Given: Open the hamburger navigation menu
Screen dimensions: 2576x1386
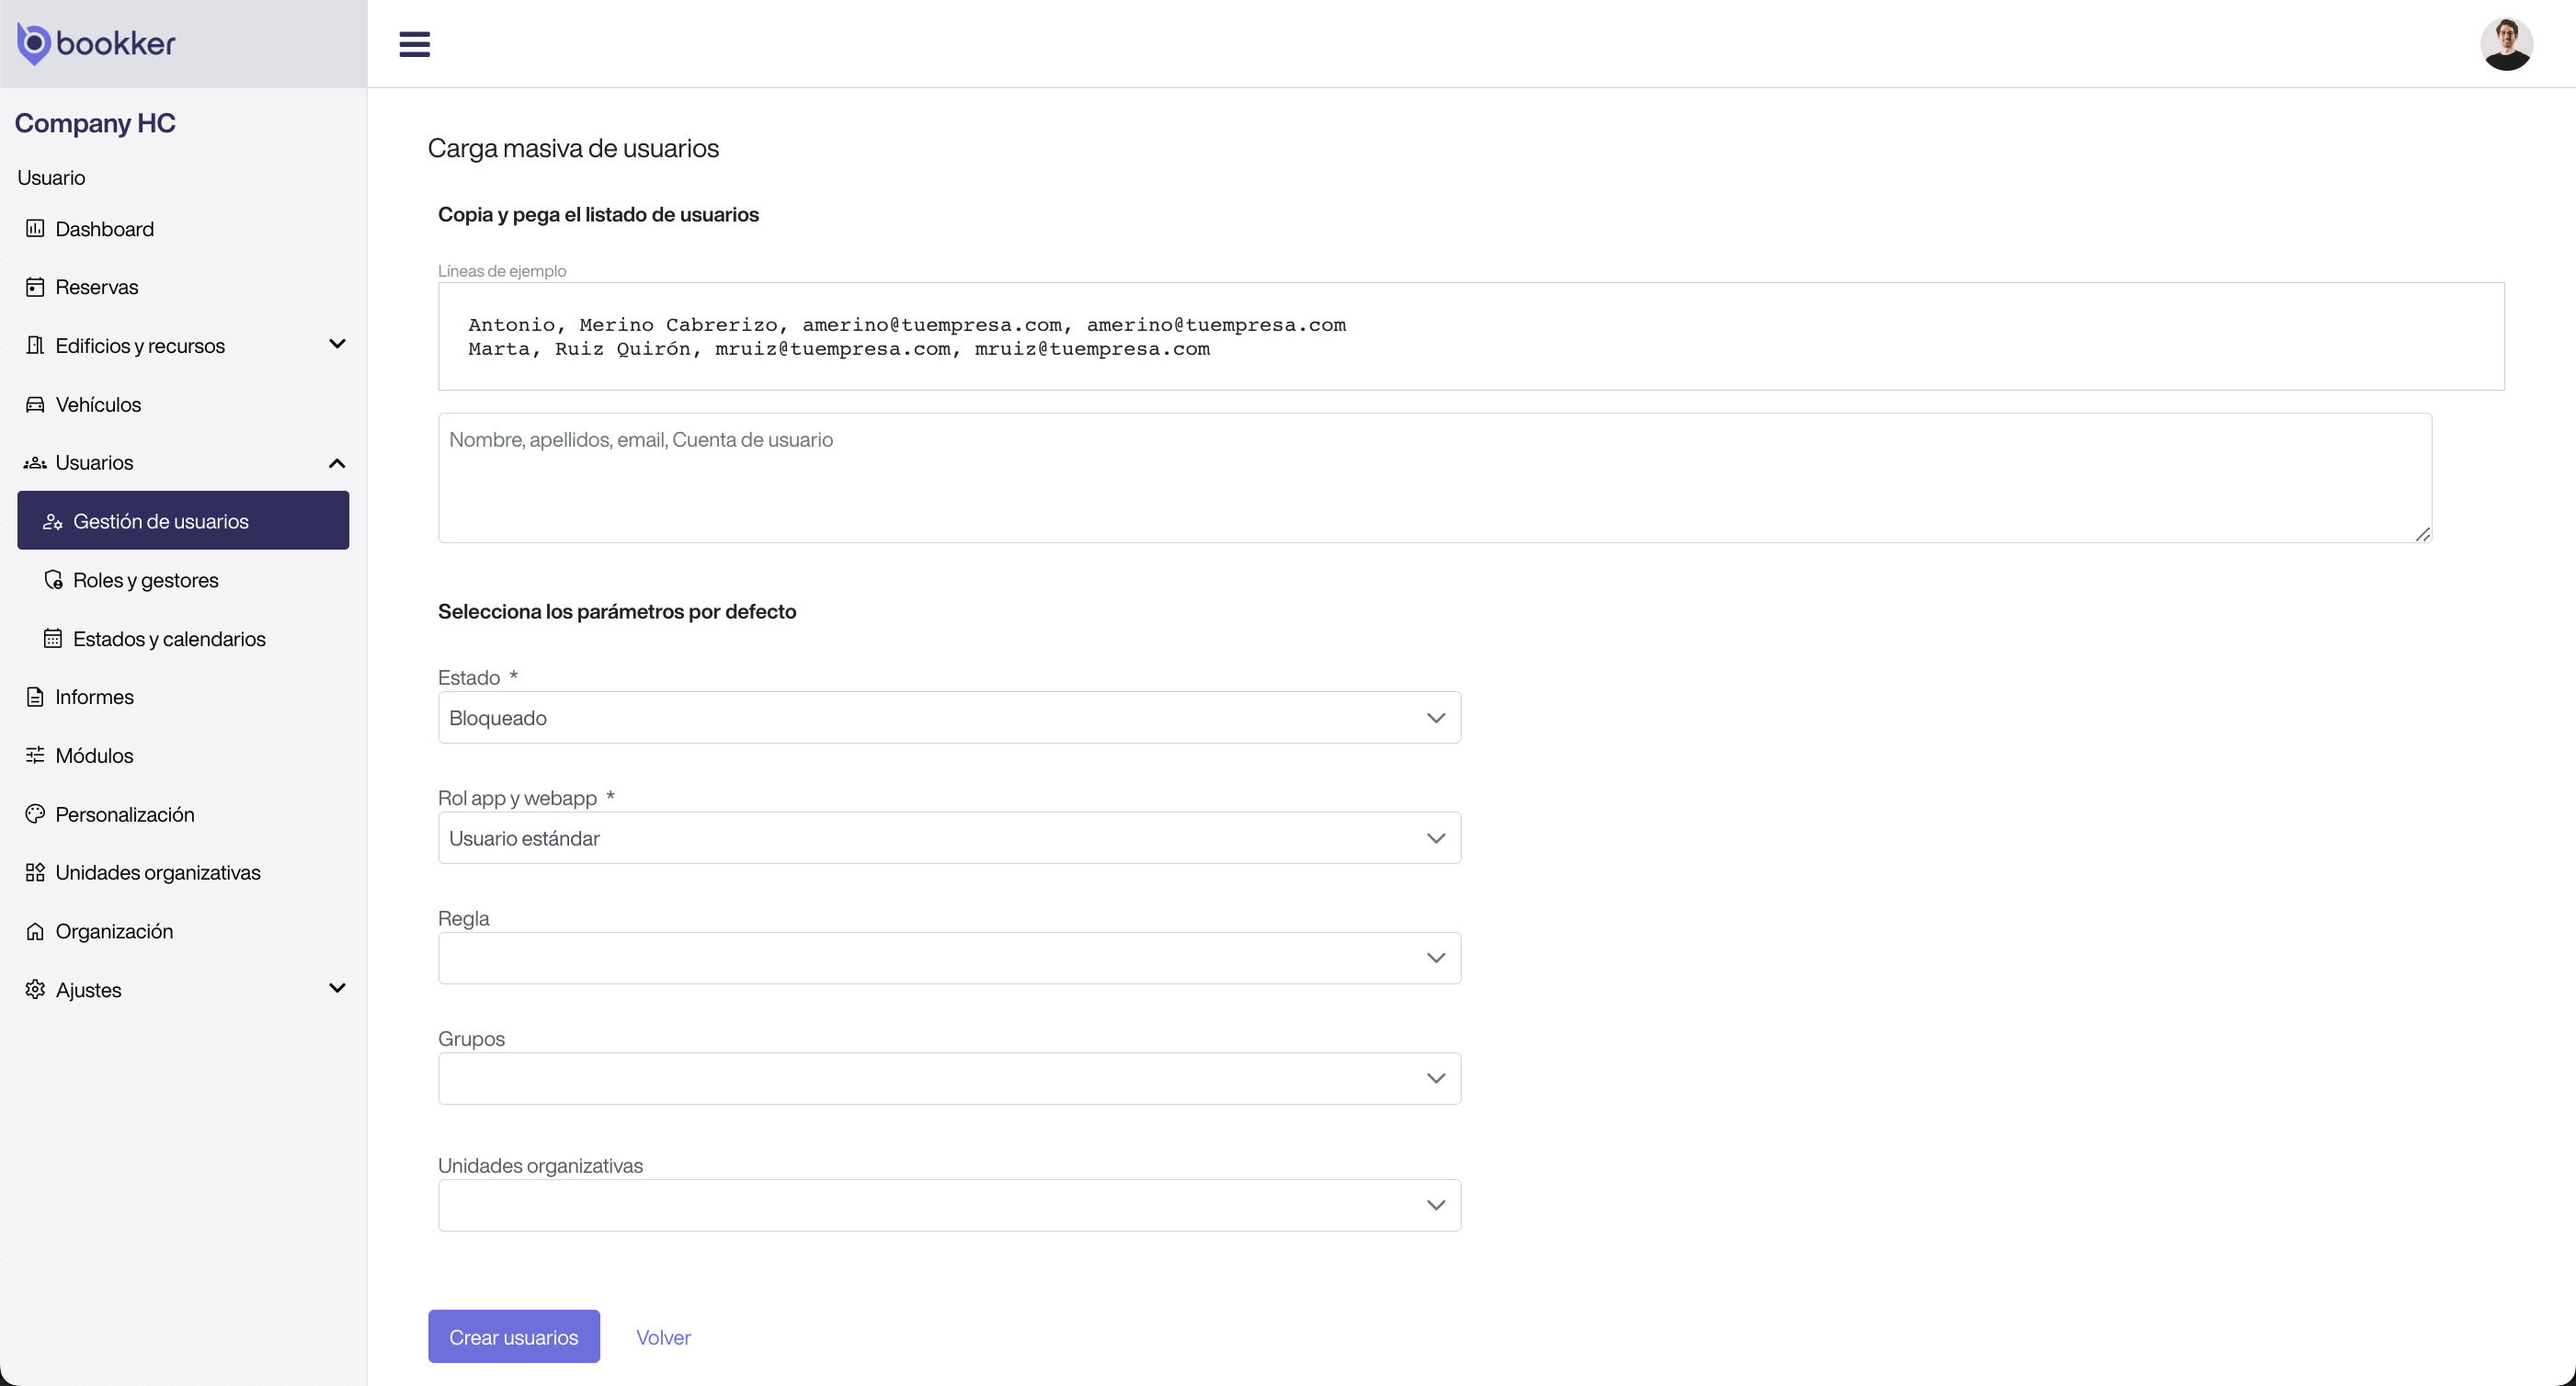Looking at the screenshot, I should point(415,43).
